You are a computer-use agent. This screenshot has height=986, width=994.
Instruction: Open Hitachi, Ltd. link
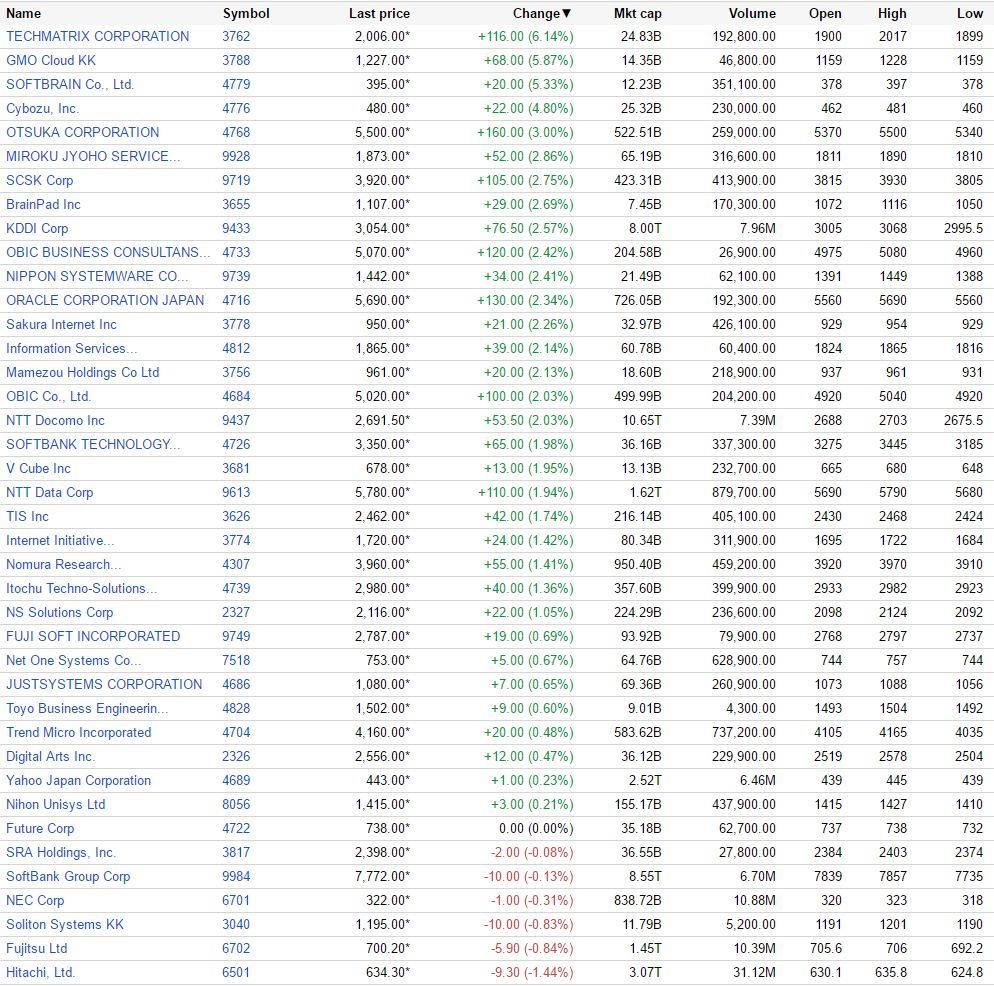click(x=41, y=973)
